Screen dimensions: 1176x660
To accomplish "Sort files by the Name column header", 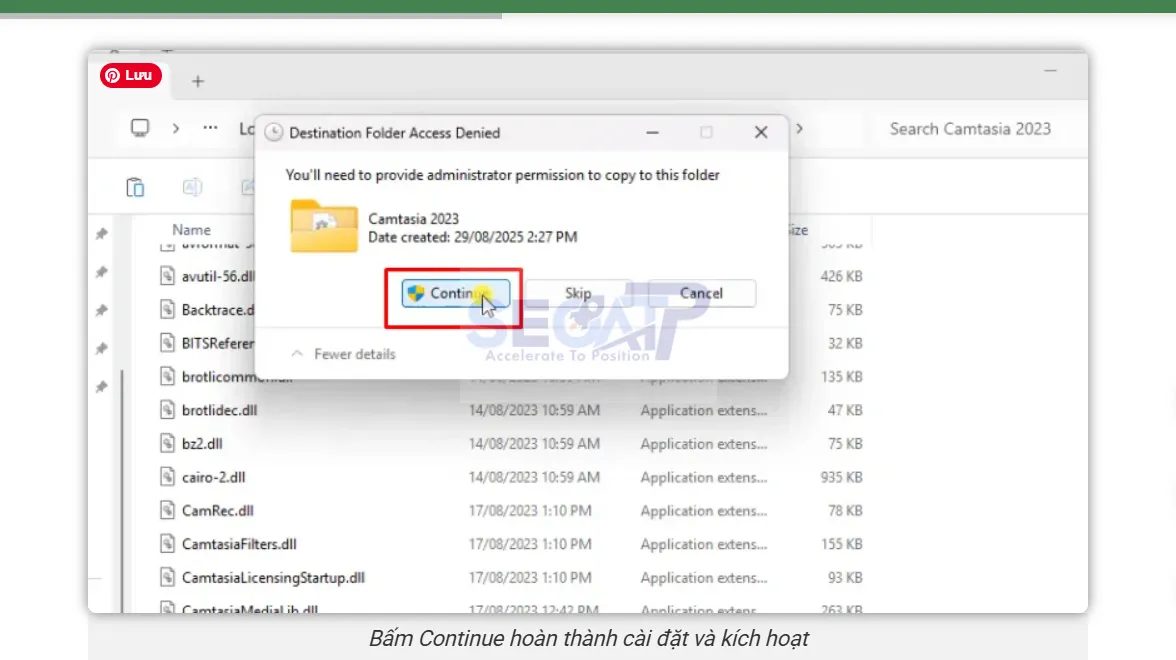I will pos(191,229).
